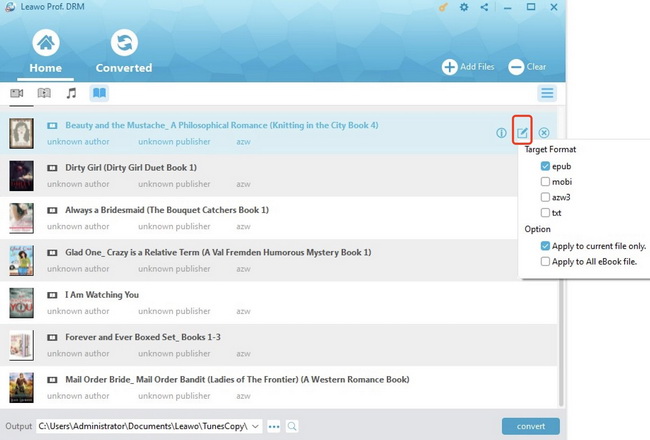Show info for Beauty and the Mustache

coord(501,133)
